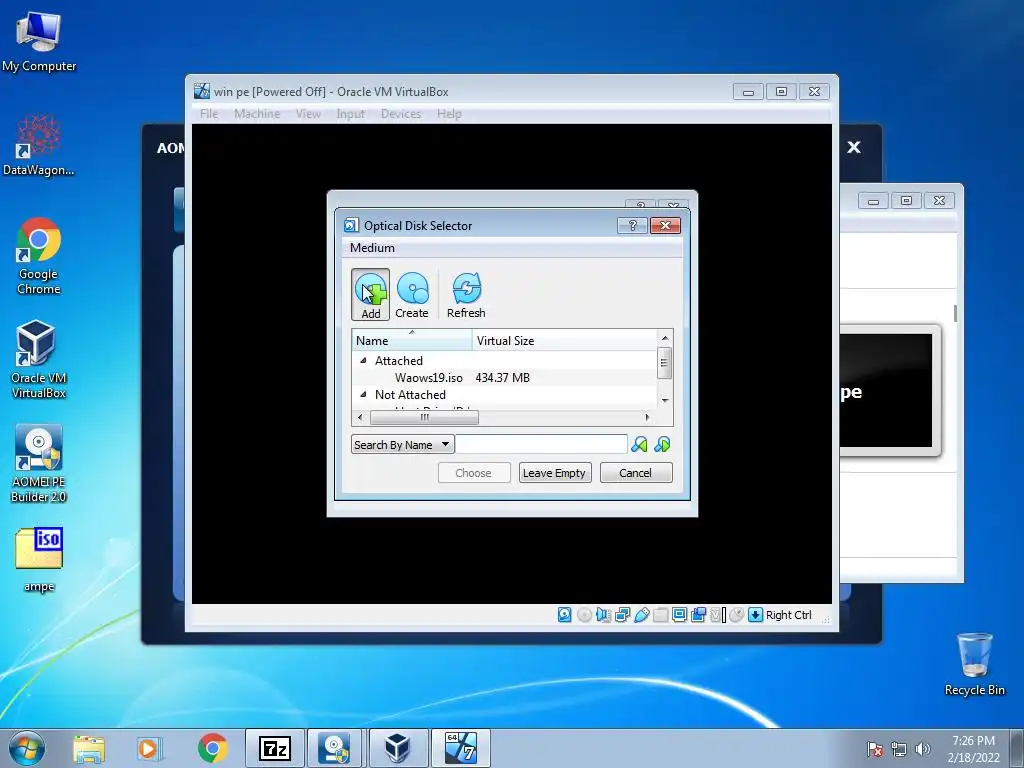Screen dimensions: 1024x768
Task: Click the win pe preview thumbnail behind
Action: tap(889, 391)
